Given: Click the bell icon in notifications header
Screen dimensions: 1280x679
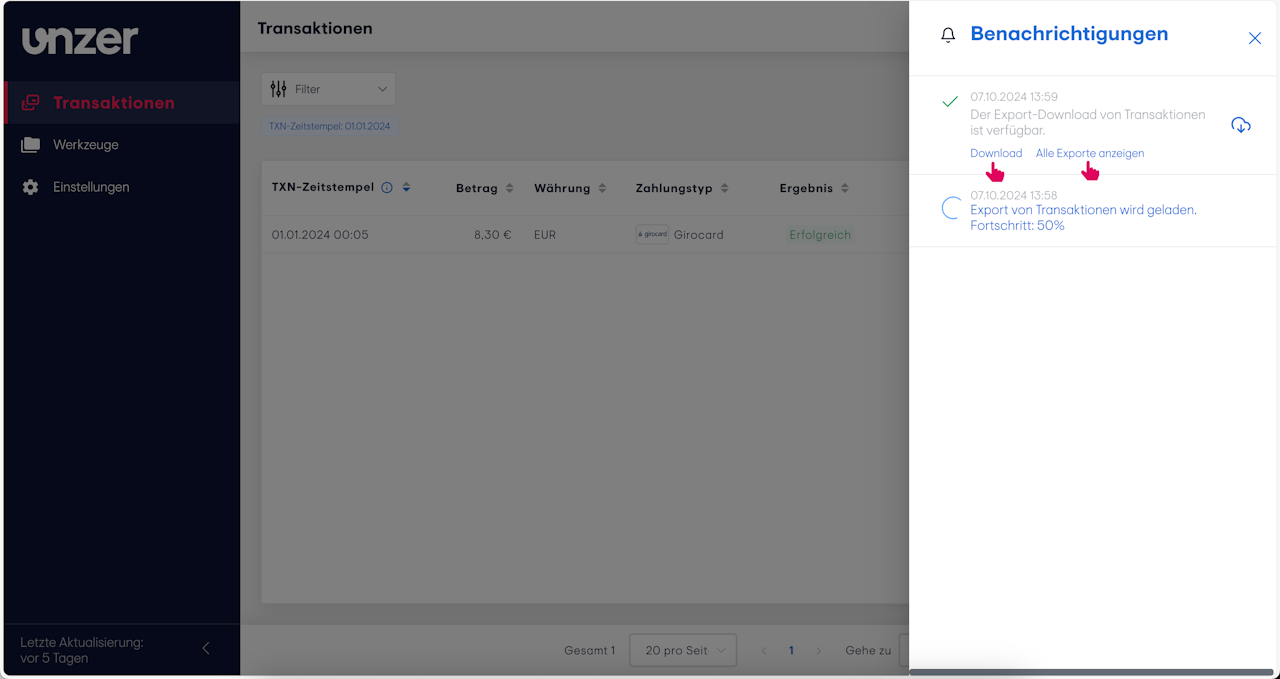Looking at the screenshot, I should [948, 35].
